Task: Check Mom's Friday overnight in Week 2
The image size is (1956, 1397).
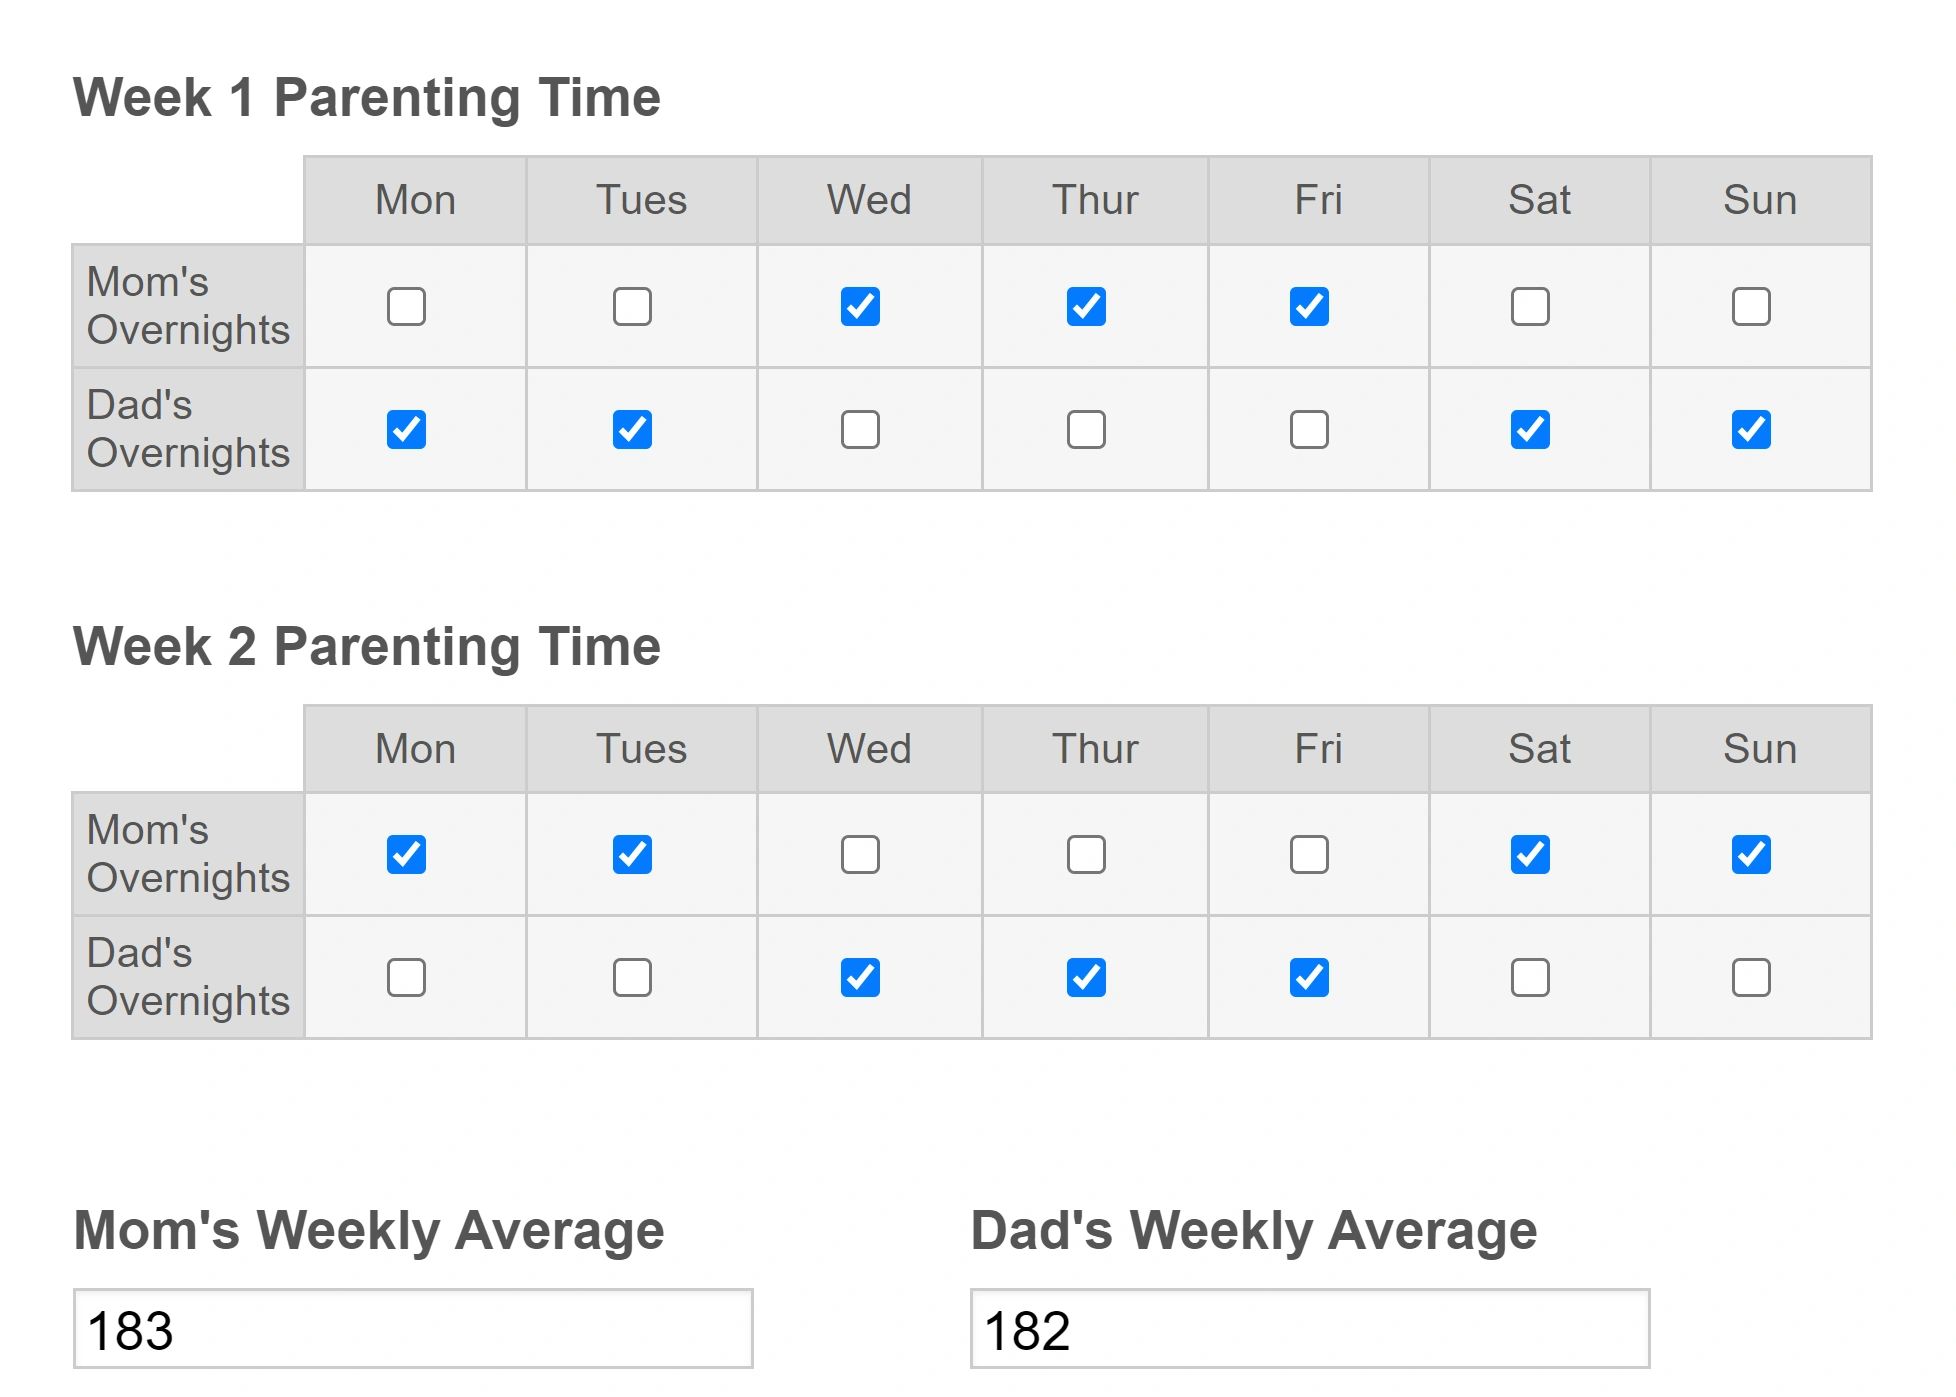Action: coord(1308,855)
